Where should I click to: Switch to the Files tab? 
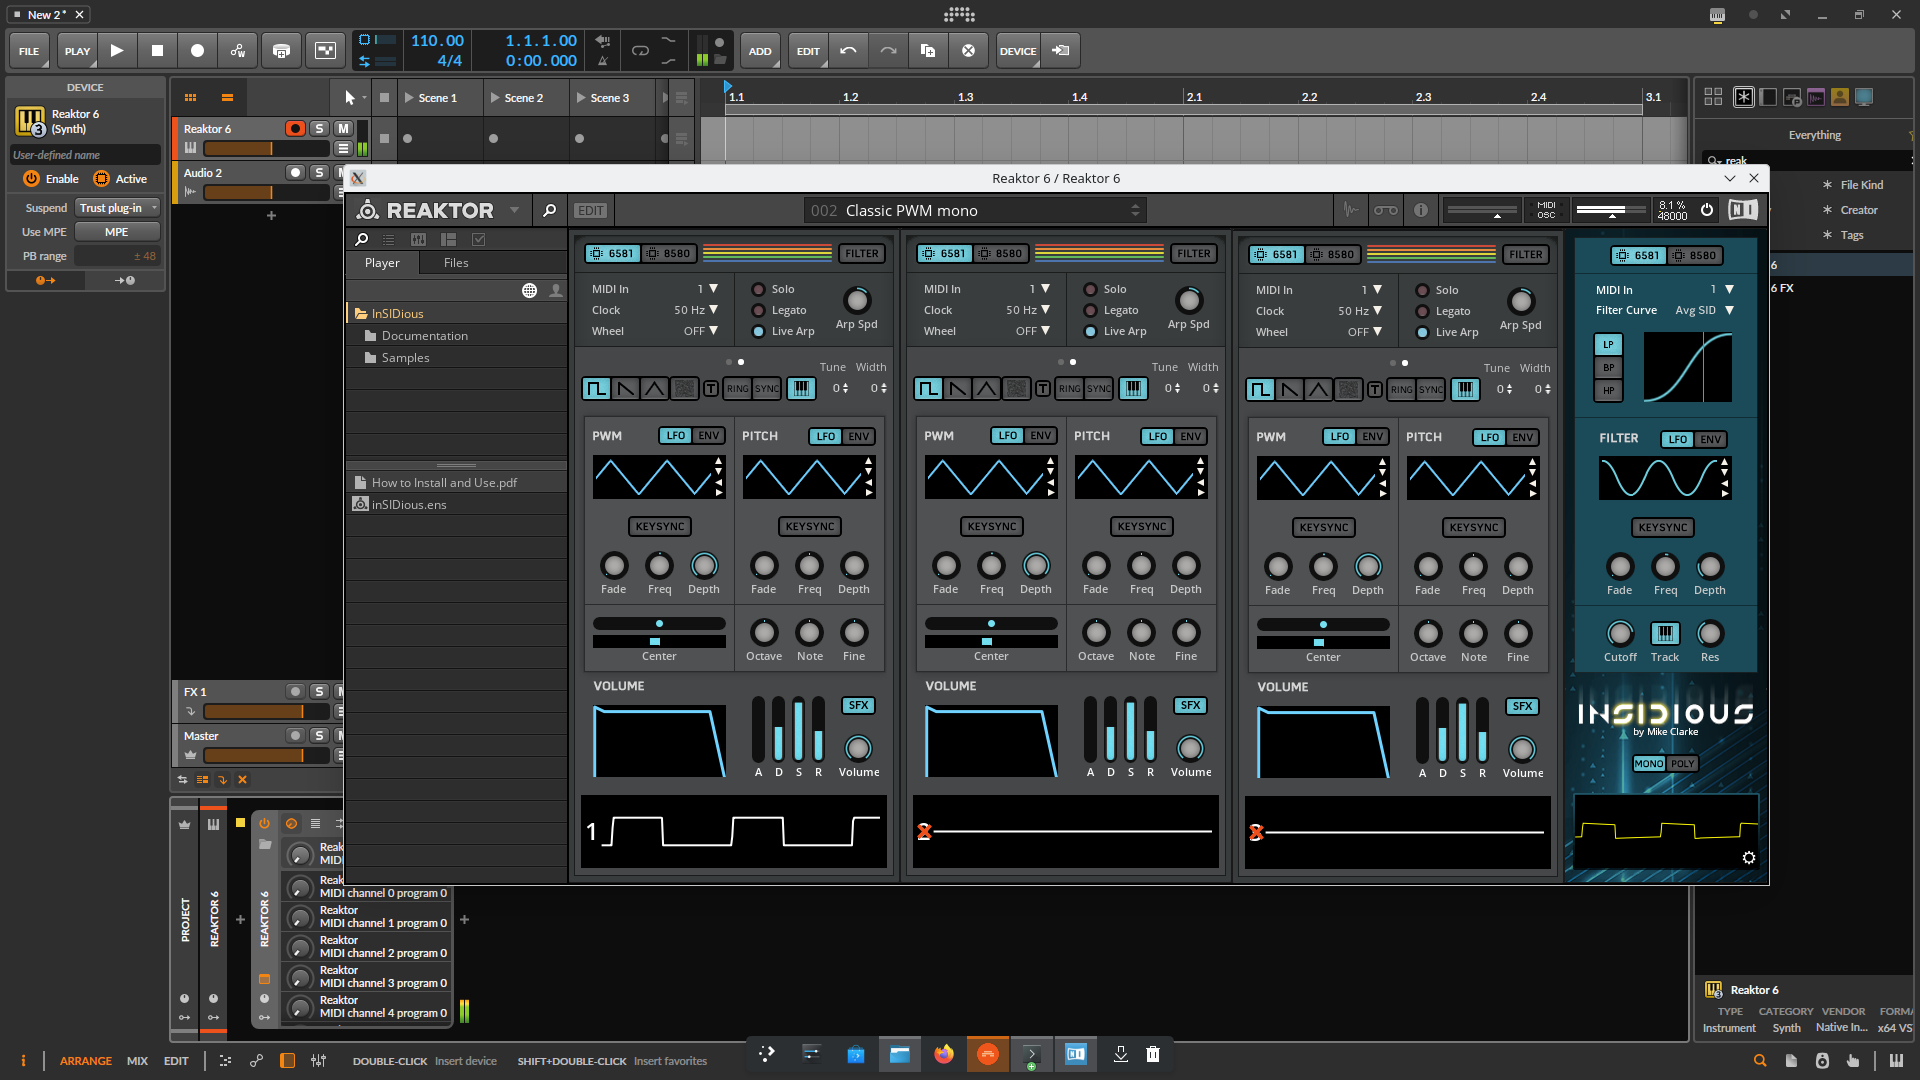pyautogui.click(x=456, y=263)
